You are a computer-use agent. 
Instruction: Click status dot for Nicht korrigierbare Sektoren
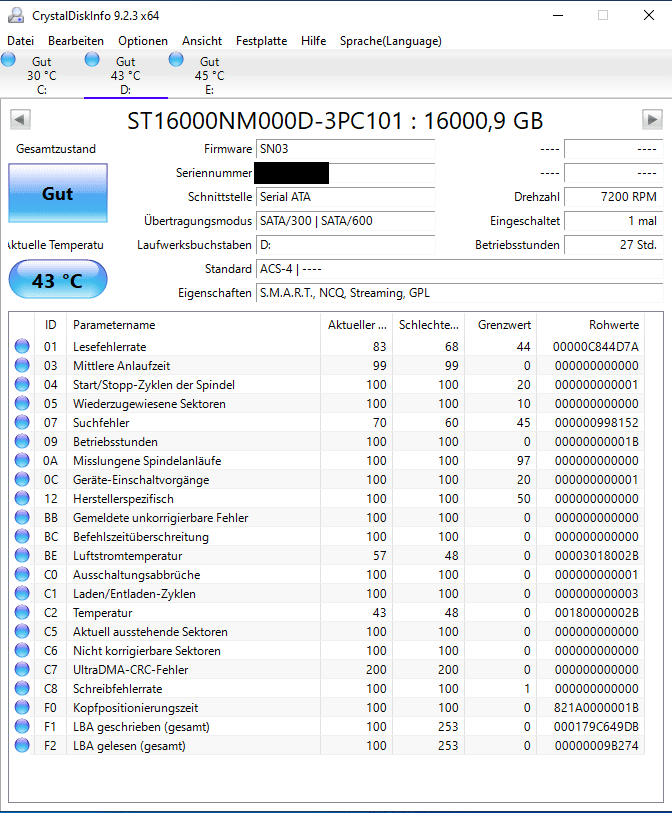(22, 651)
